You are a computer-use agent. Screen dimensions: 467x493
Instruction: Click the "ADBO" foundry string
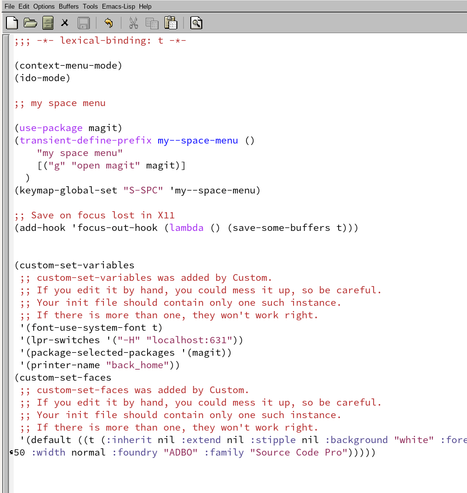pos(180,453)
